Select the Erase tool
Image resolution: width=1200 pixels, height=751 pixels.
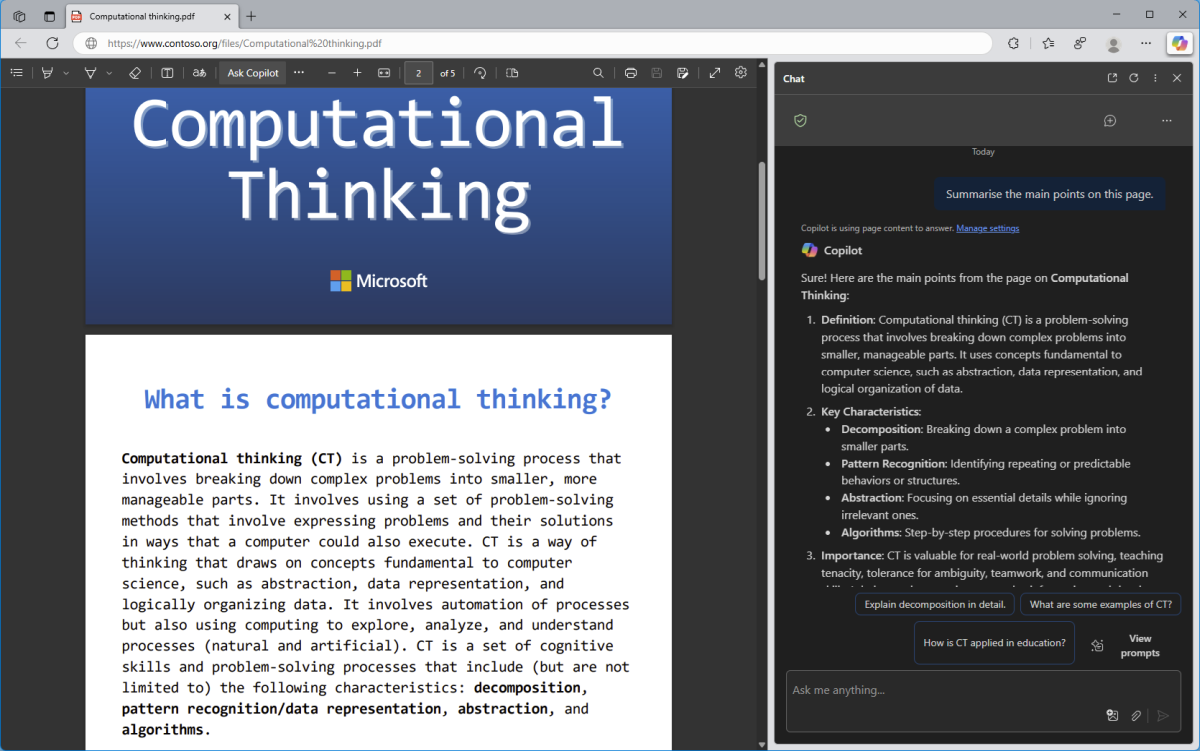[134, 73]
